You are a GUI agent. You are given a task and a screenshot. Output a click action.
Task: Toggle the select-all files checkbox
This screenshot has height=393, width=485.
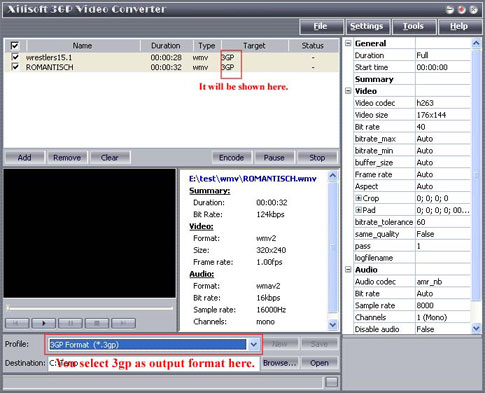coord(15,45)
